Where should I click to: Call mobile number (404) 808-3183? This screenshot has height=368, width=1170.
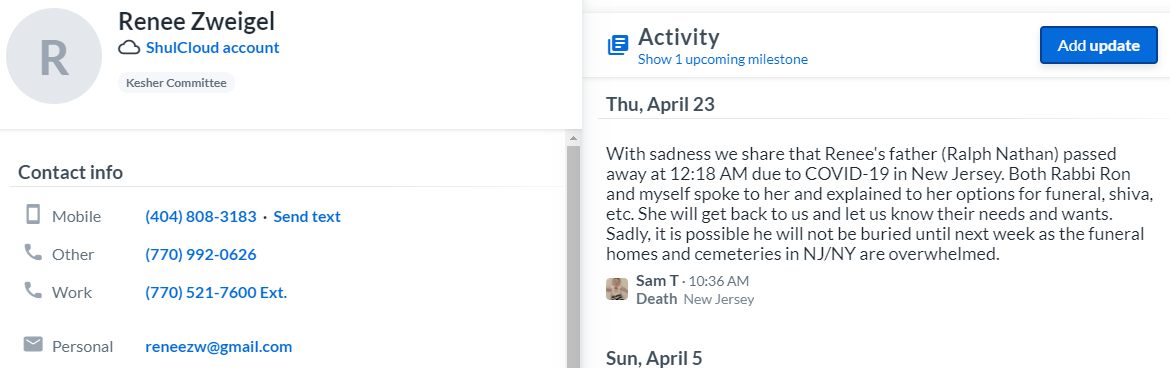pos(201,216)
